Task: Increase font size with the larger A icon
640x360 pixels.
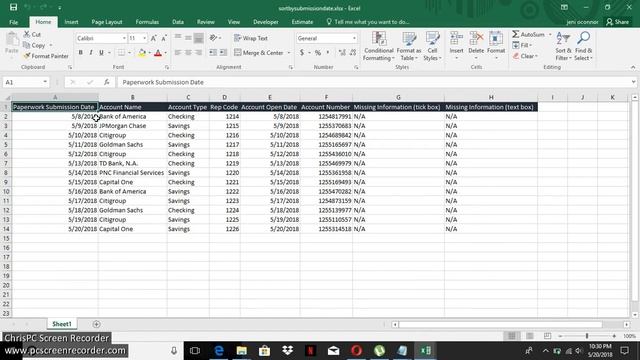Action: coord(153,38)
